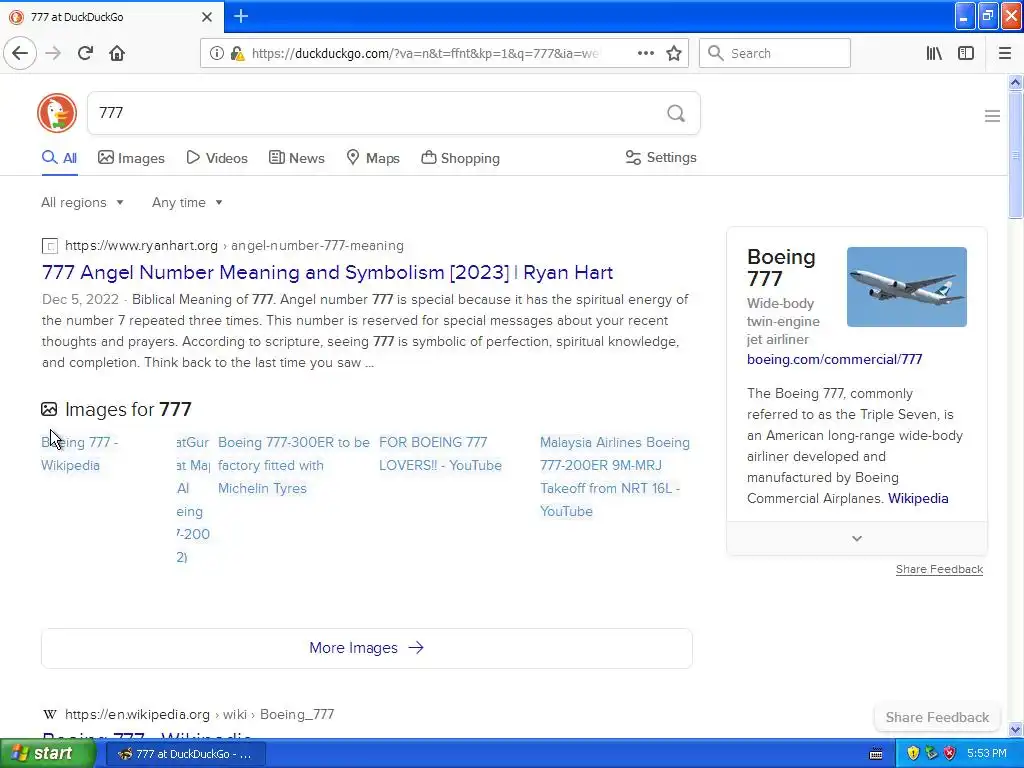The image size is (1024, 768).
Task: Open boeing.com/commercial/777 link
Action: [835, 359]
